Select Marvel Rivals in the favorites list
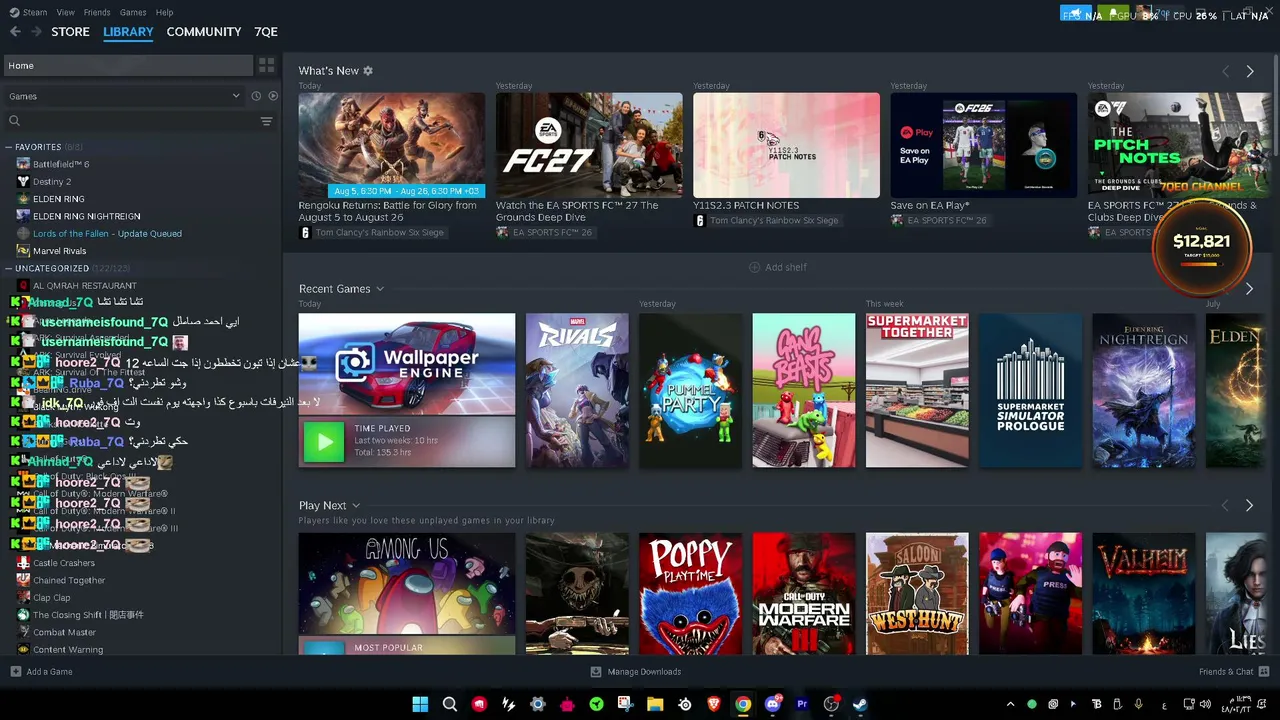The height and width of the screenshot is (720, 1280). [x=59, y=251]
